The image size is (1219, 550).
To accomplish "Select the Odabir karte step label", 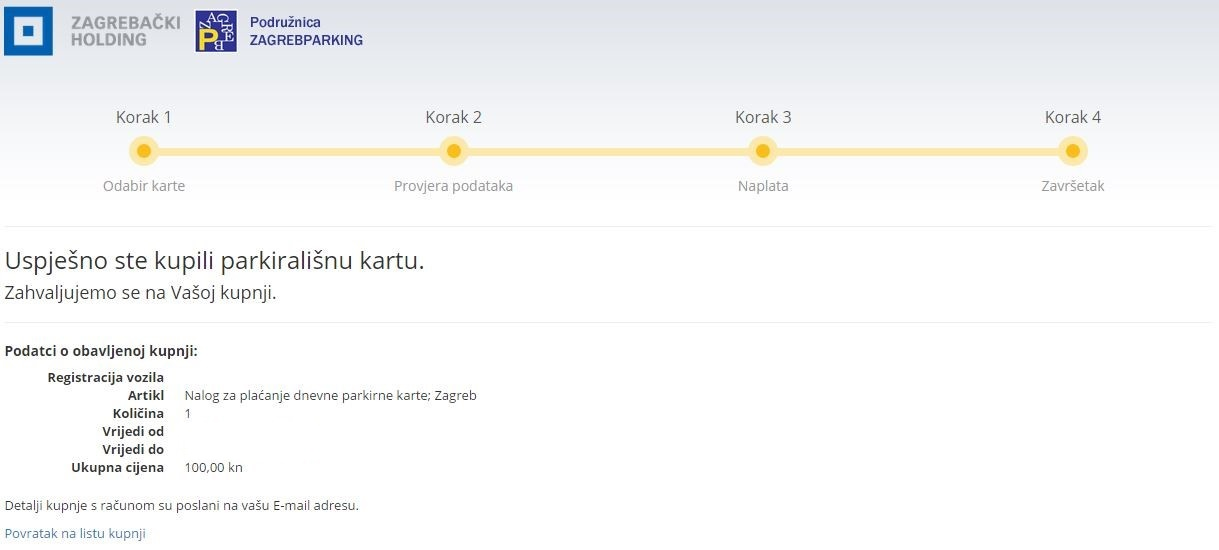I will click(144, 186).
